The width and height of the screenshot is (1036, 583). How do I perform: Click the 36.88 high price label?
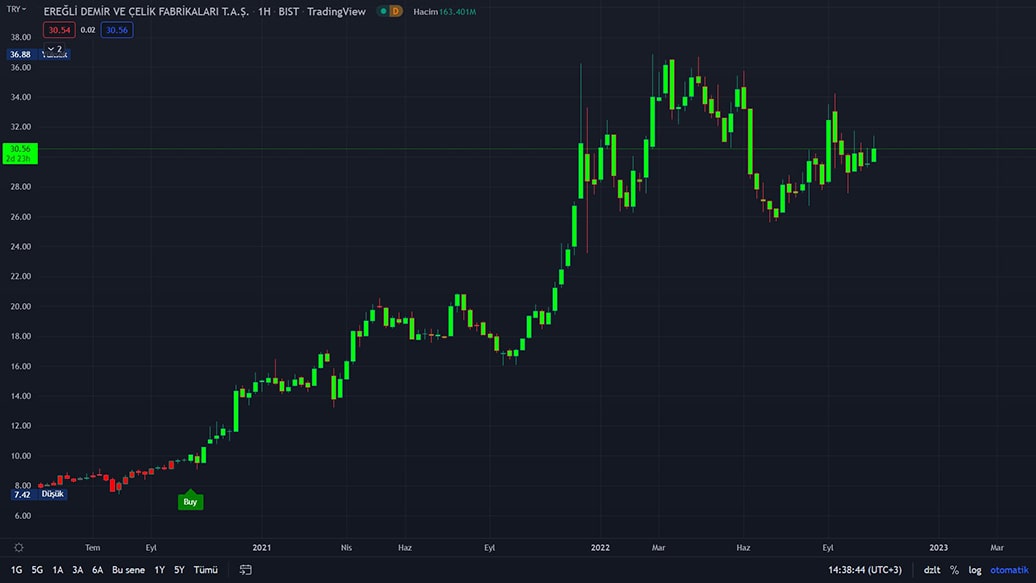[20, 54]
